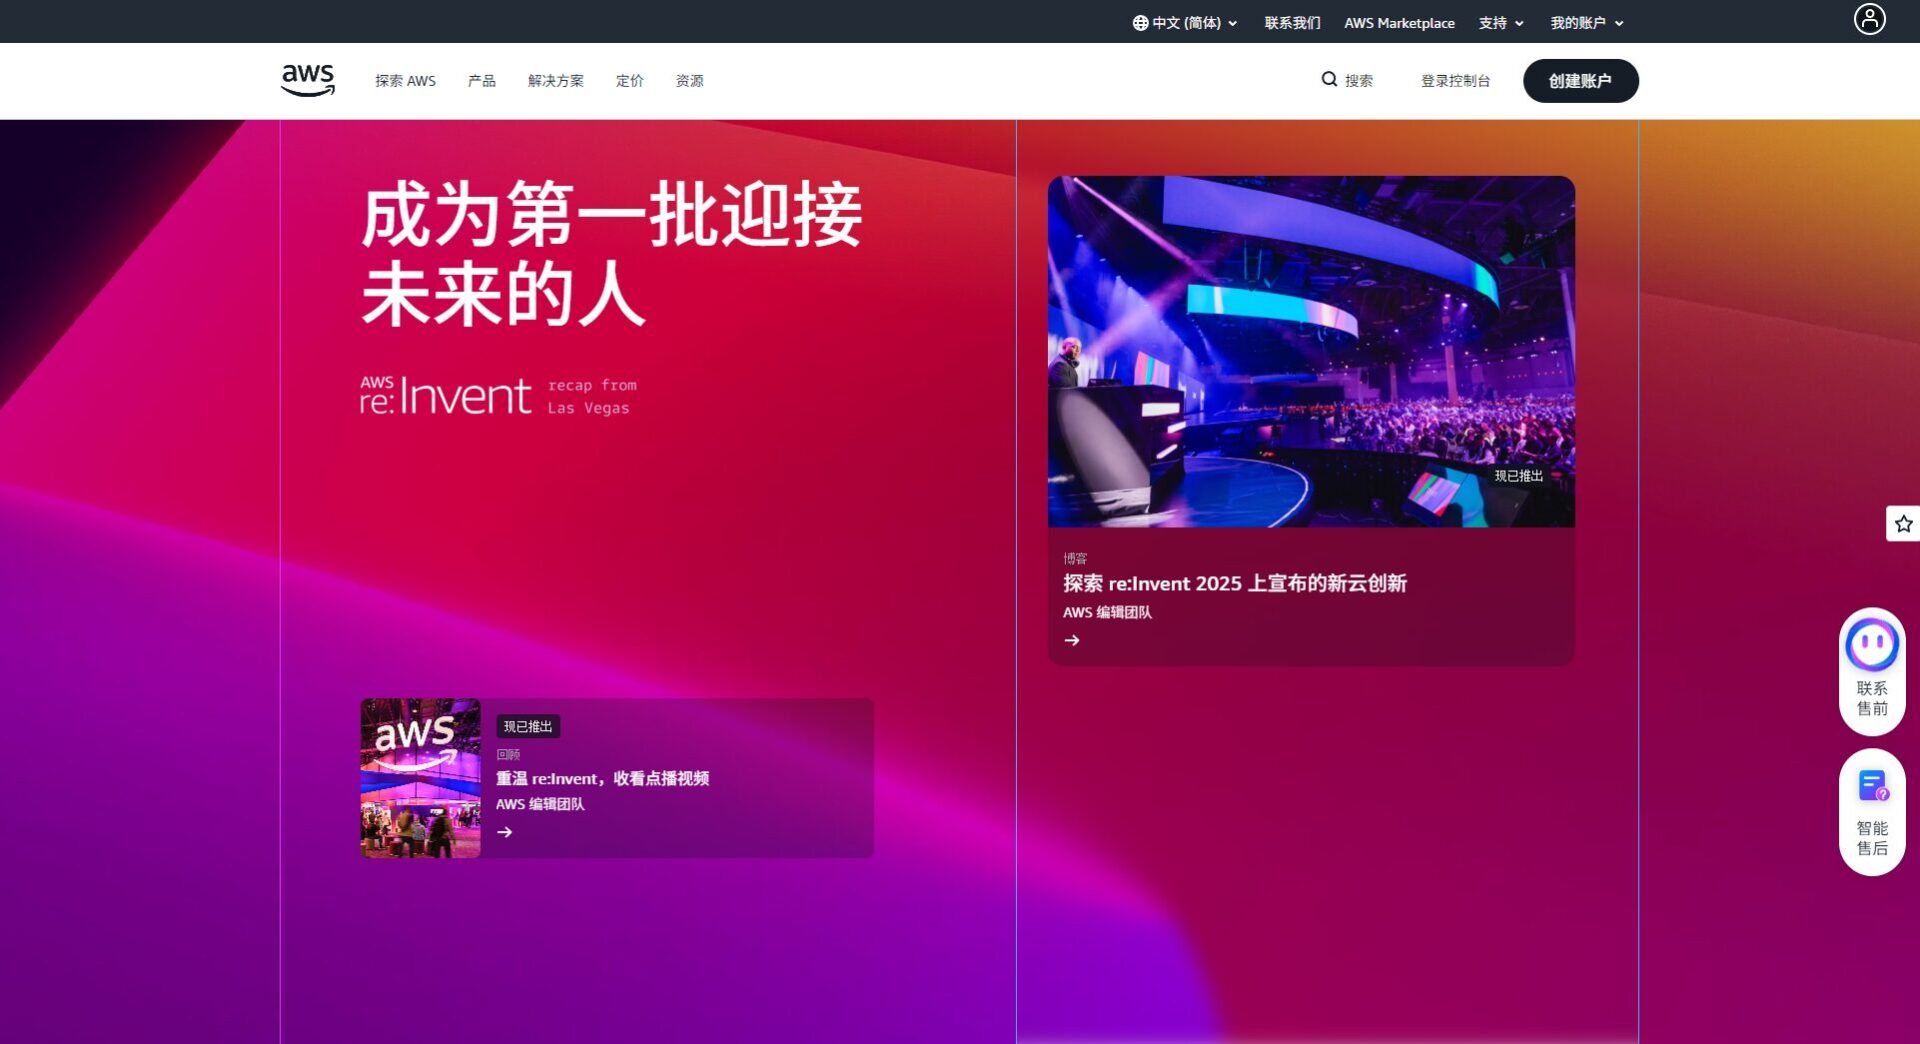Click the globe language icon
The width and height of the screenshot is (1920, 1044).
[1140, 23]
